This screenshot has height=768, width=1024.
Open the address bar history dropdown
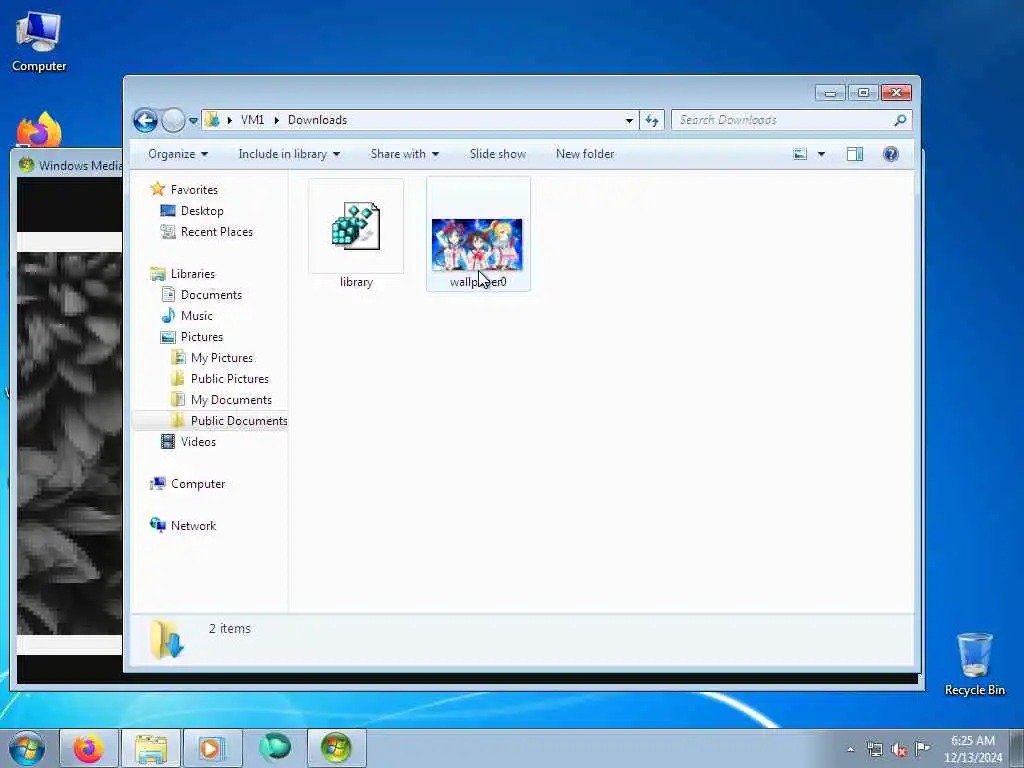pos(629,120)
